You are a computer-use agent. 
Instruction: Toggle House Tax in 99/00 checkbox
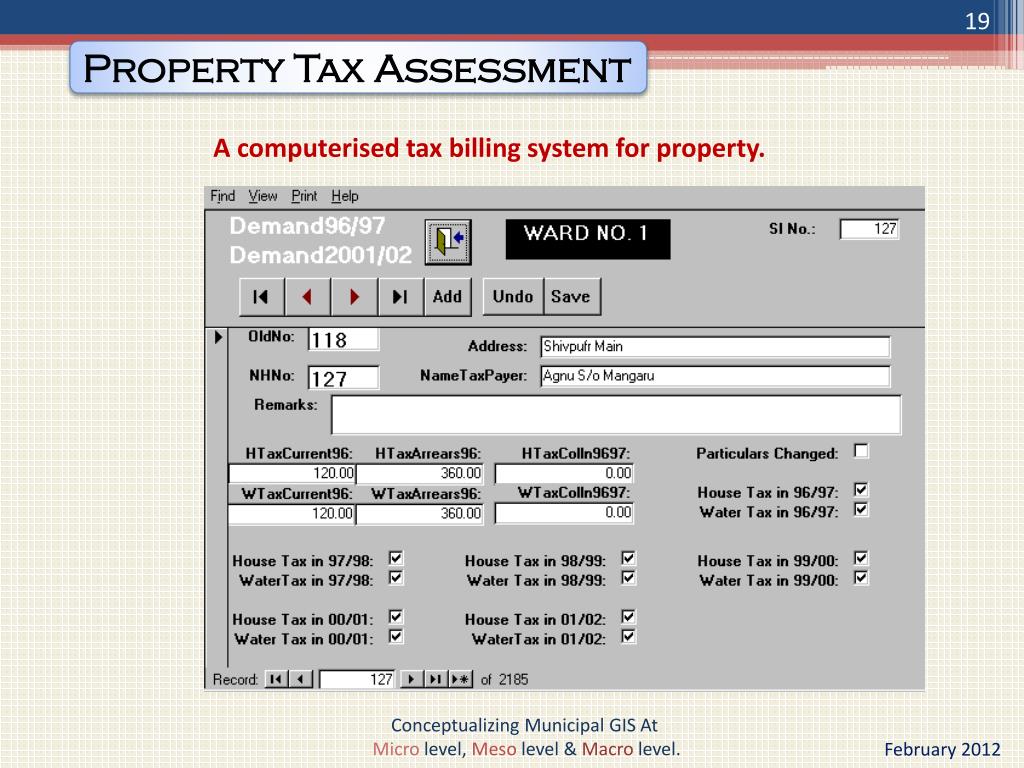[861, 558]
